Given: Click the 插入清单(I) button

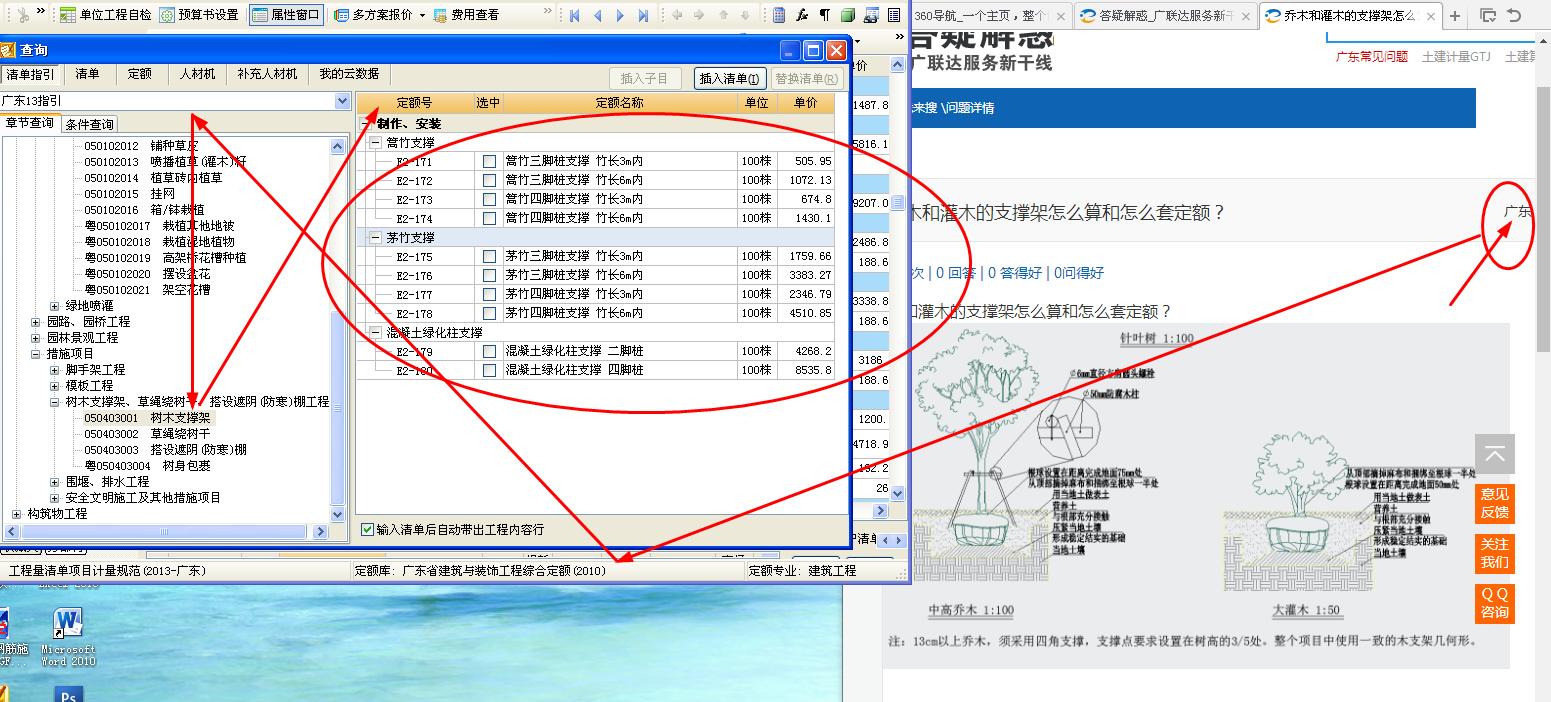Looking at the screenshot, I should tap(729, 79).
